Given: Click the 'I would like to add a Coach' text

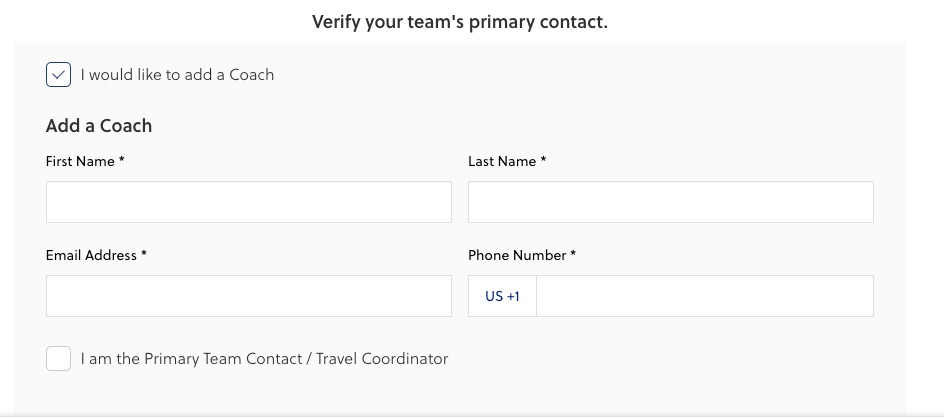Looking at the screenshot, I should (177, 74).
